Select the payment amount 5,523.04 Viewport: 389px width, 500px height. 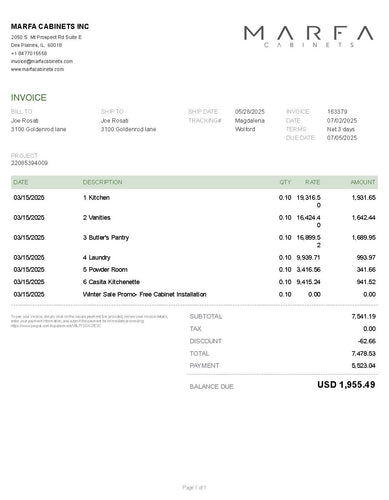[363, 366]
